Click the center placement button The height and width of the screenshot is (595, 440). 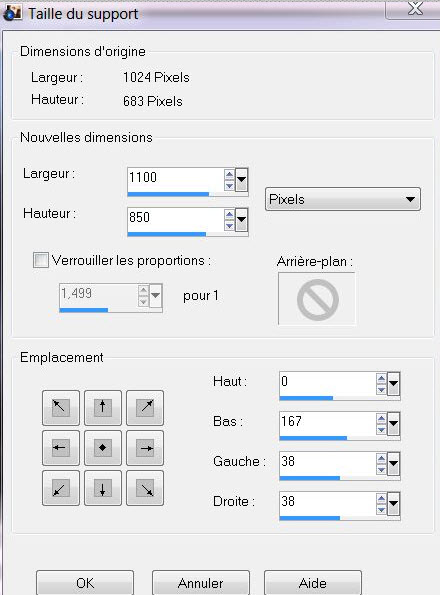[x=103, y=448]
